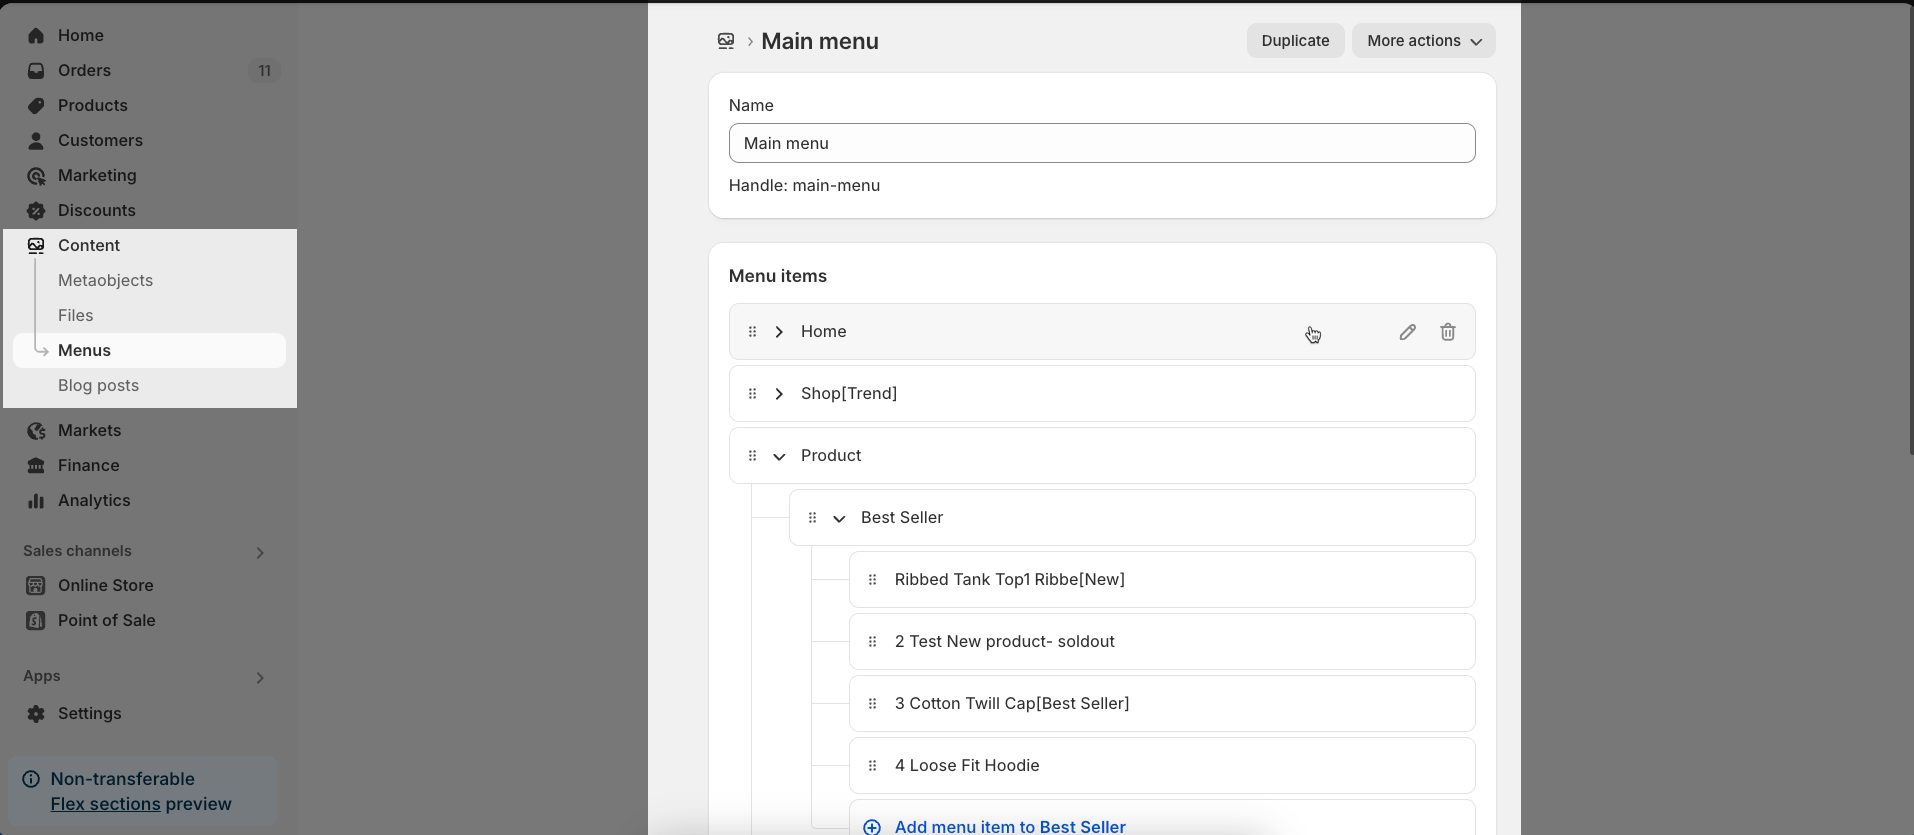
Task: Click the Home icon in sidebar
Action: (36, 36)
